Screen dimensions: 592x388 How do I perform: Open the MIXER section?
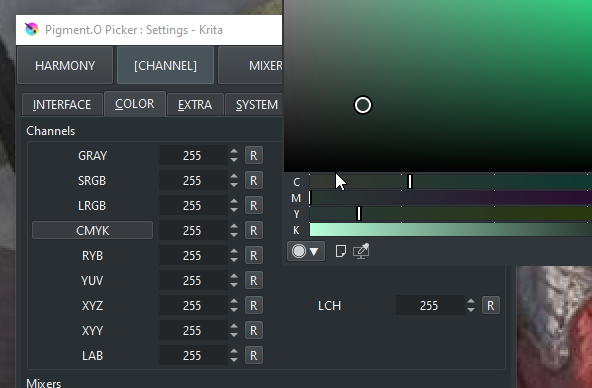coord(250,65)
